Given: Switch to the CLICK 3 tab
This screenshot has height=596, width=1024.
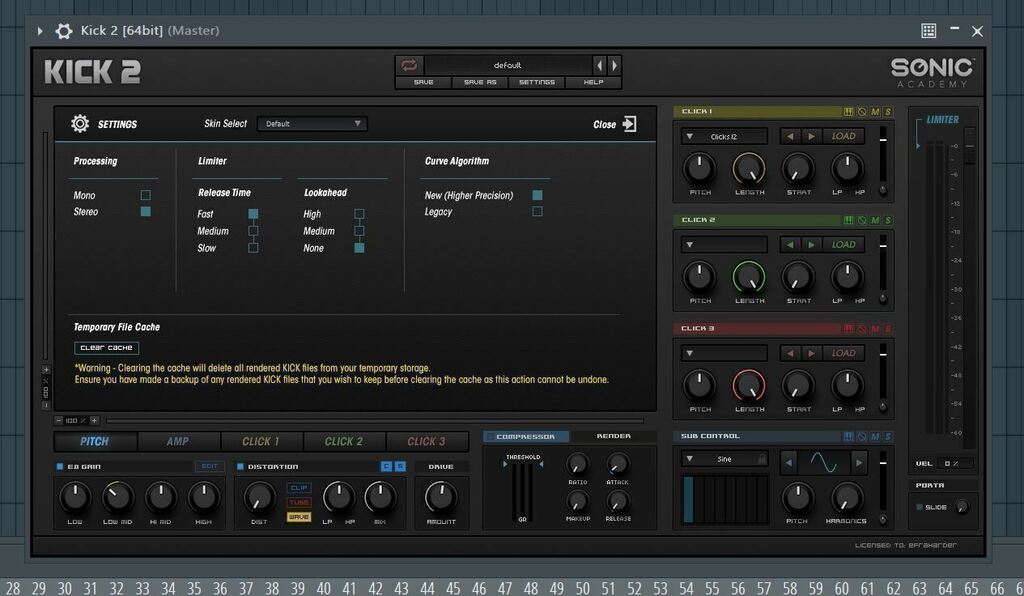Looking at the screenshot, I should pyautogui.click(x=426, y=442).
